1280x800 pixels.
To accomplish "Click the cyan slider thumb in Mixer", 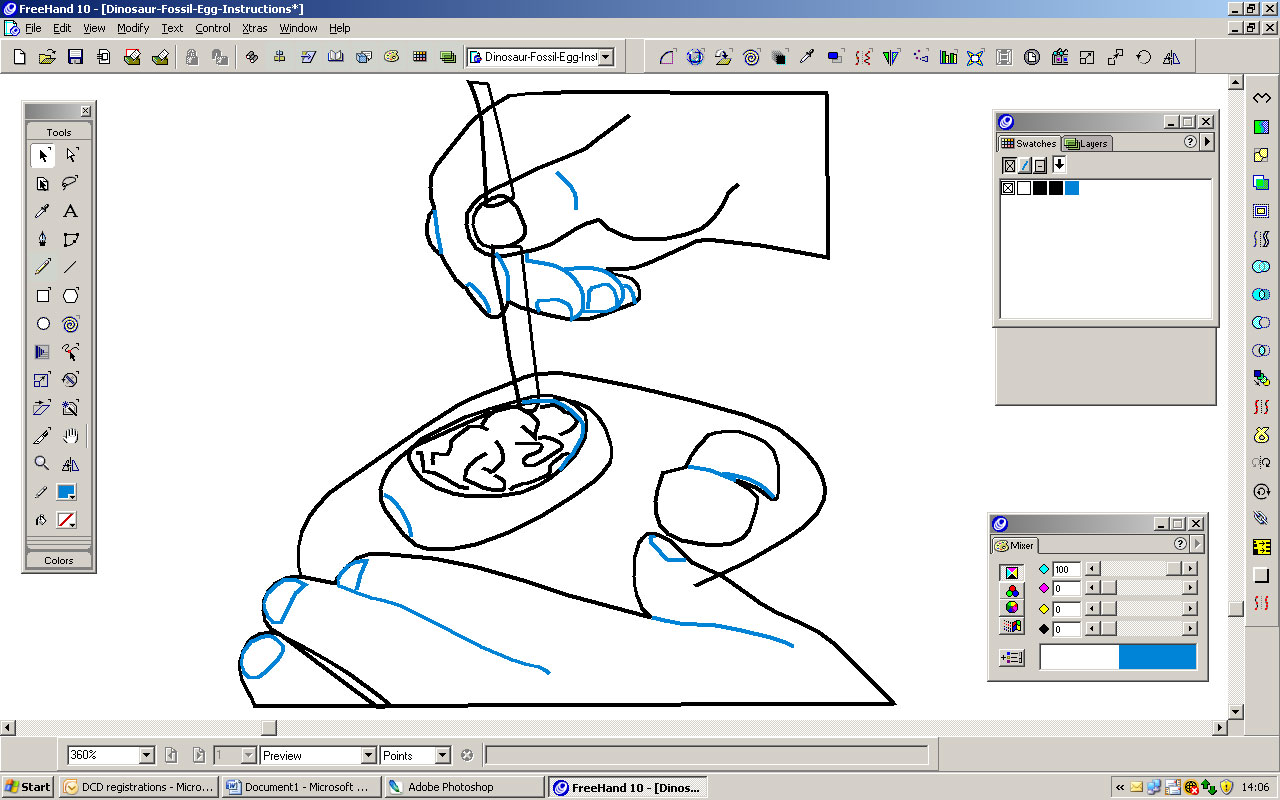I will tap(1174, 569).
